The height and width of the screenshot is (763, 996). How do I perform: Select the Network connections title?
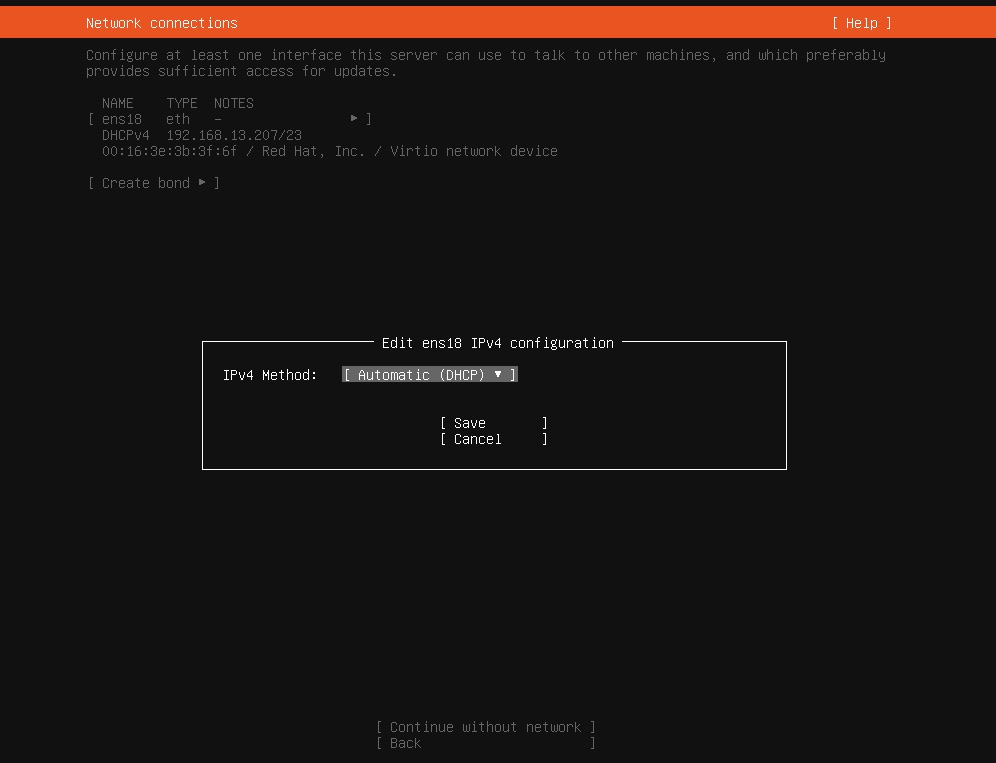tap(161, 23)
